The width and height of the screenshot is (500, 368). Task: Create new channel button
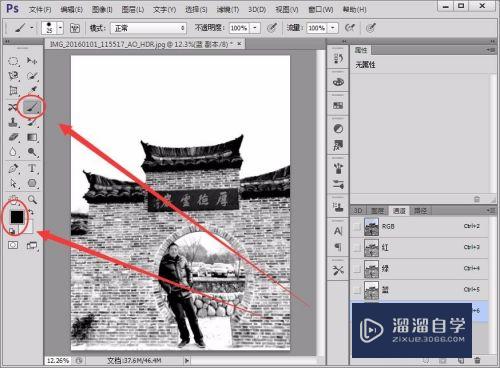[x=461, y=360]
